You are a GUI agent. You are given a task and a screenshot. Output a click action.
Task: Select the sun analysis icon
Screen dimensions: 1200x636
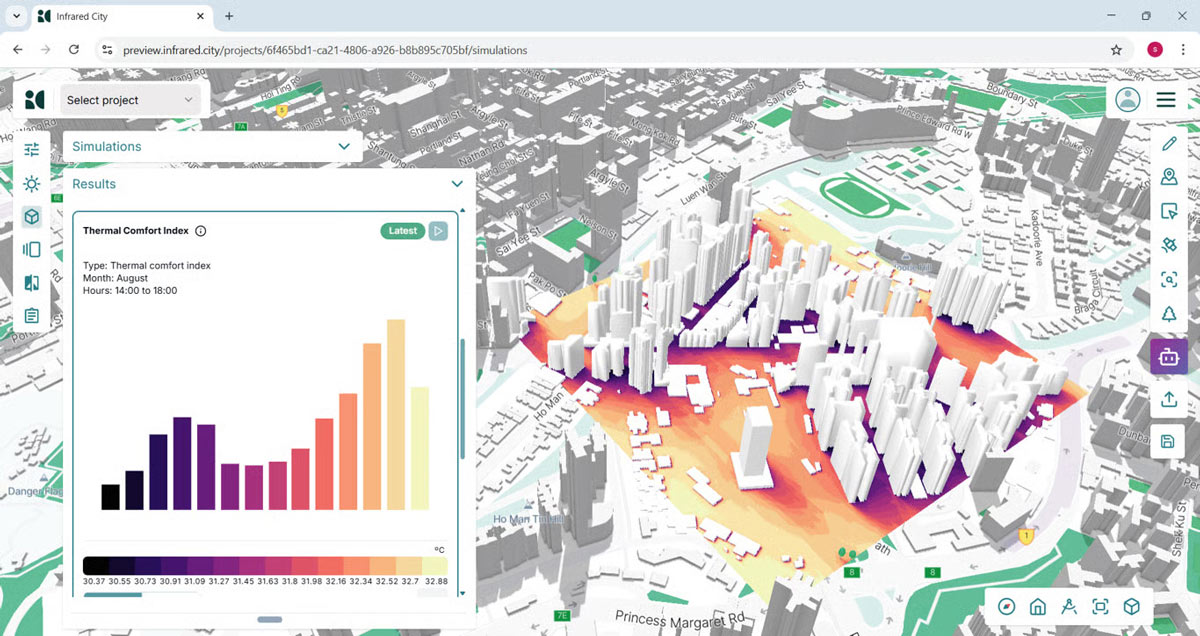pyautogui.click(x=32, y=184)
